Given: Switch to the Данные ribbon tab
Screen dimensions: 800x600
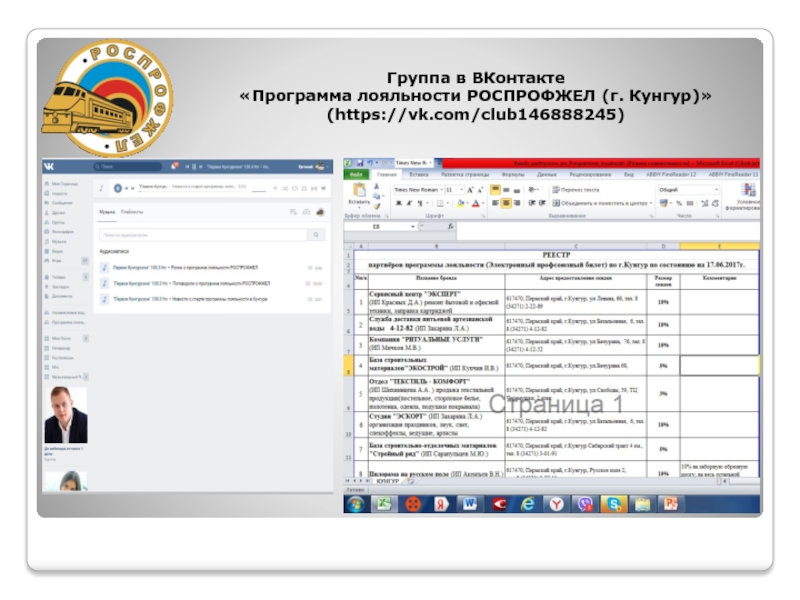Looking at the screenshot, I should coord(546,174).
